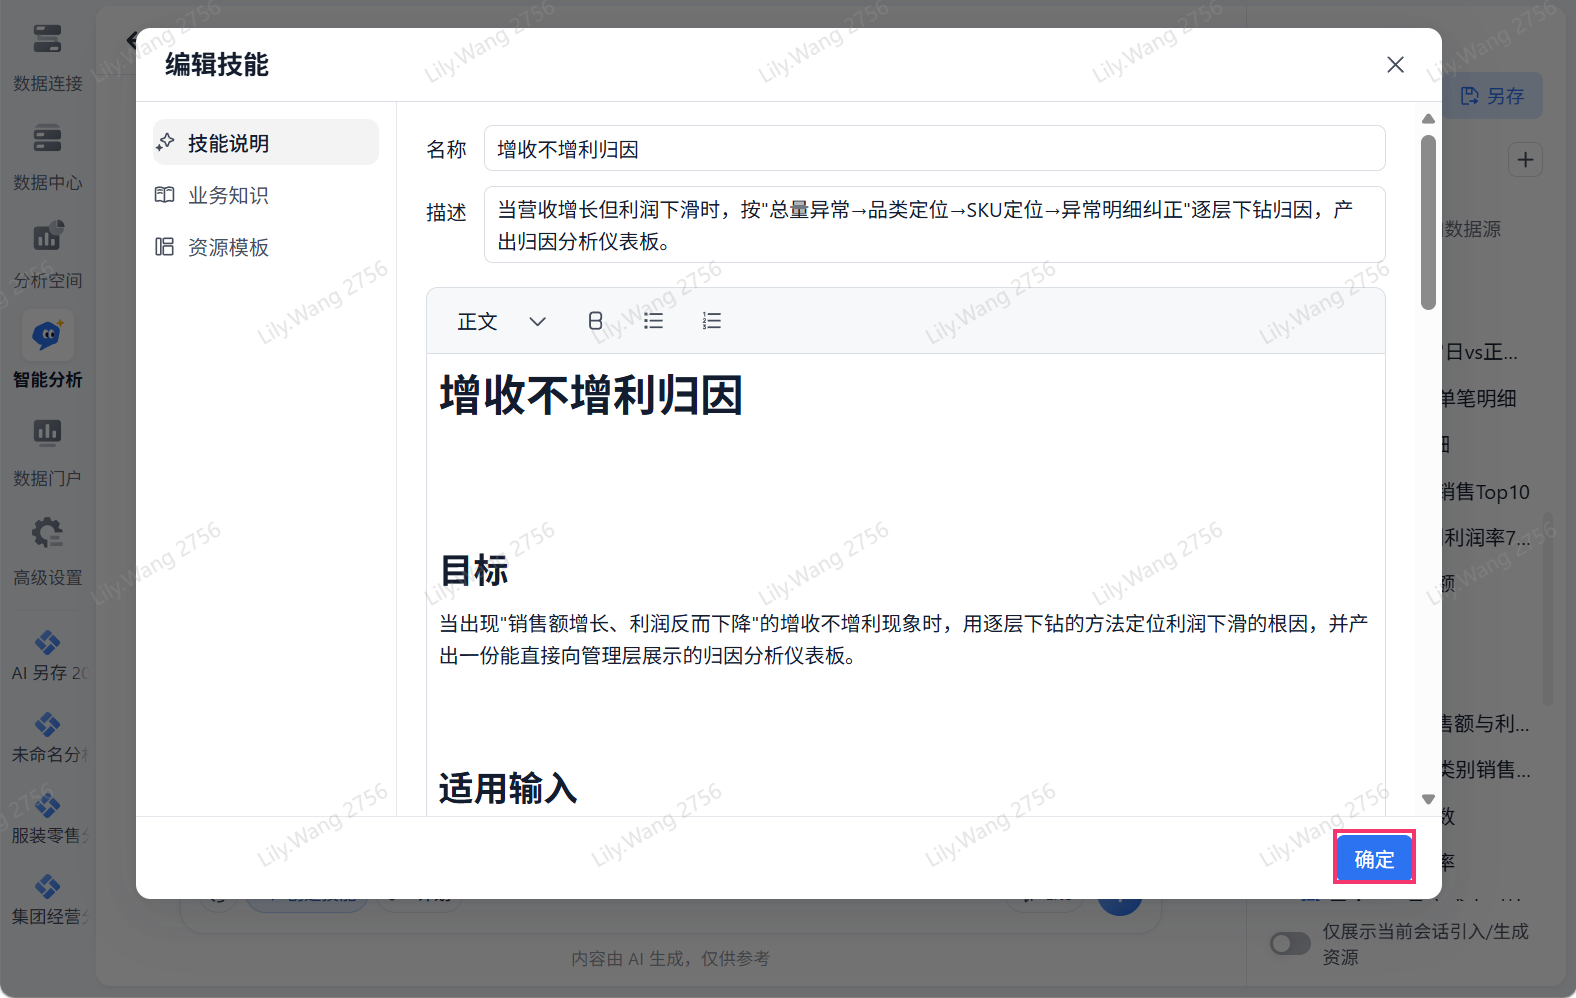Viewport: 1576px width, 998px height.
Task: Apply bulleted list formatting
Action: point(653,321)
